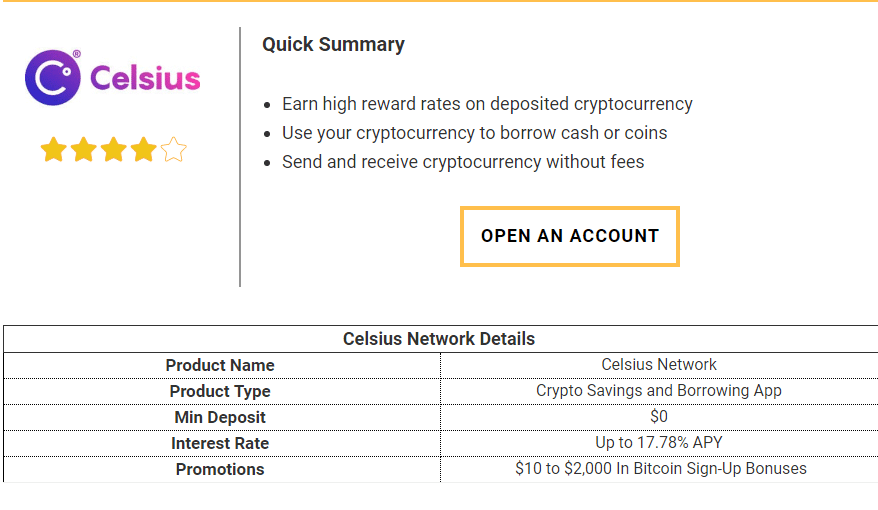Screen dimensions: 878x510
Task: Click the Product Name row label
Action: point(220,365)
